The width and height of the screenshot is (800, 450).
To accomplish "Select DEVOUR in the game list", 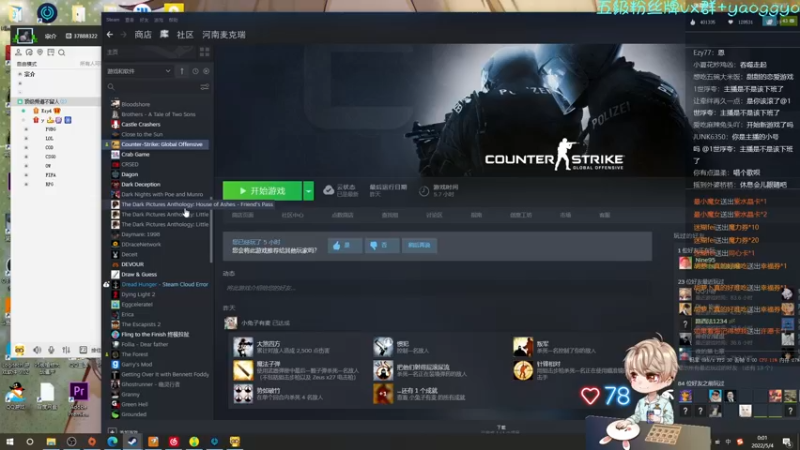I will point(132,264).
